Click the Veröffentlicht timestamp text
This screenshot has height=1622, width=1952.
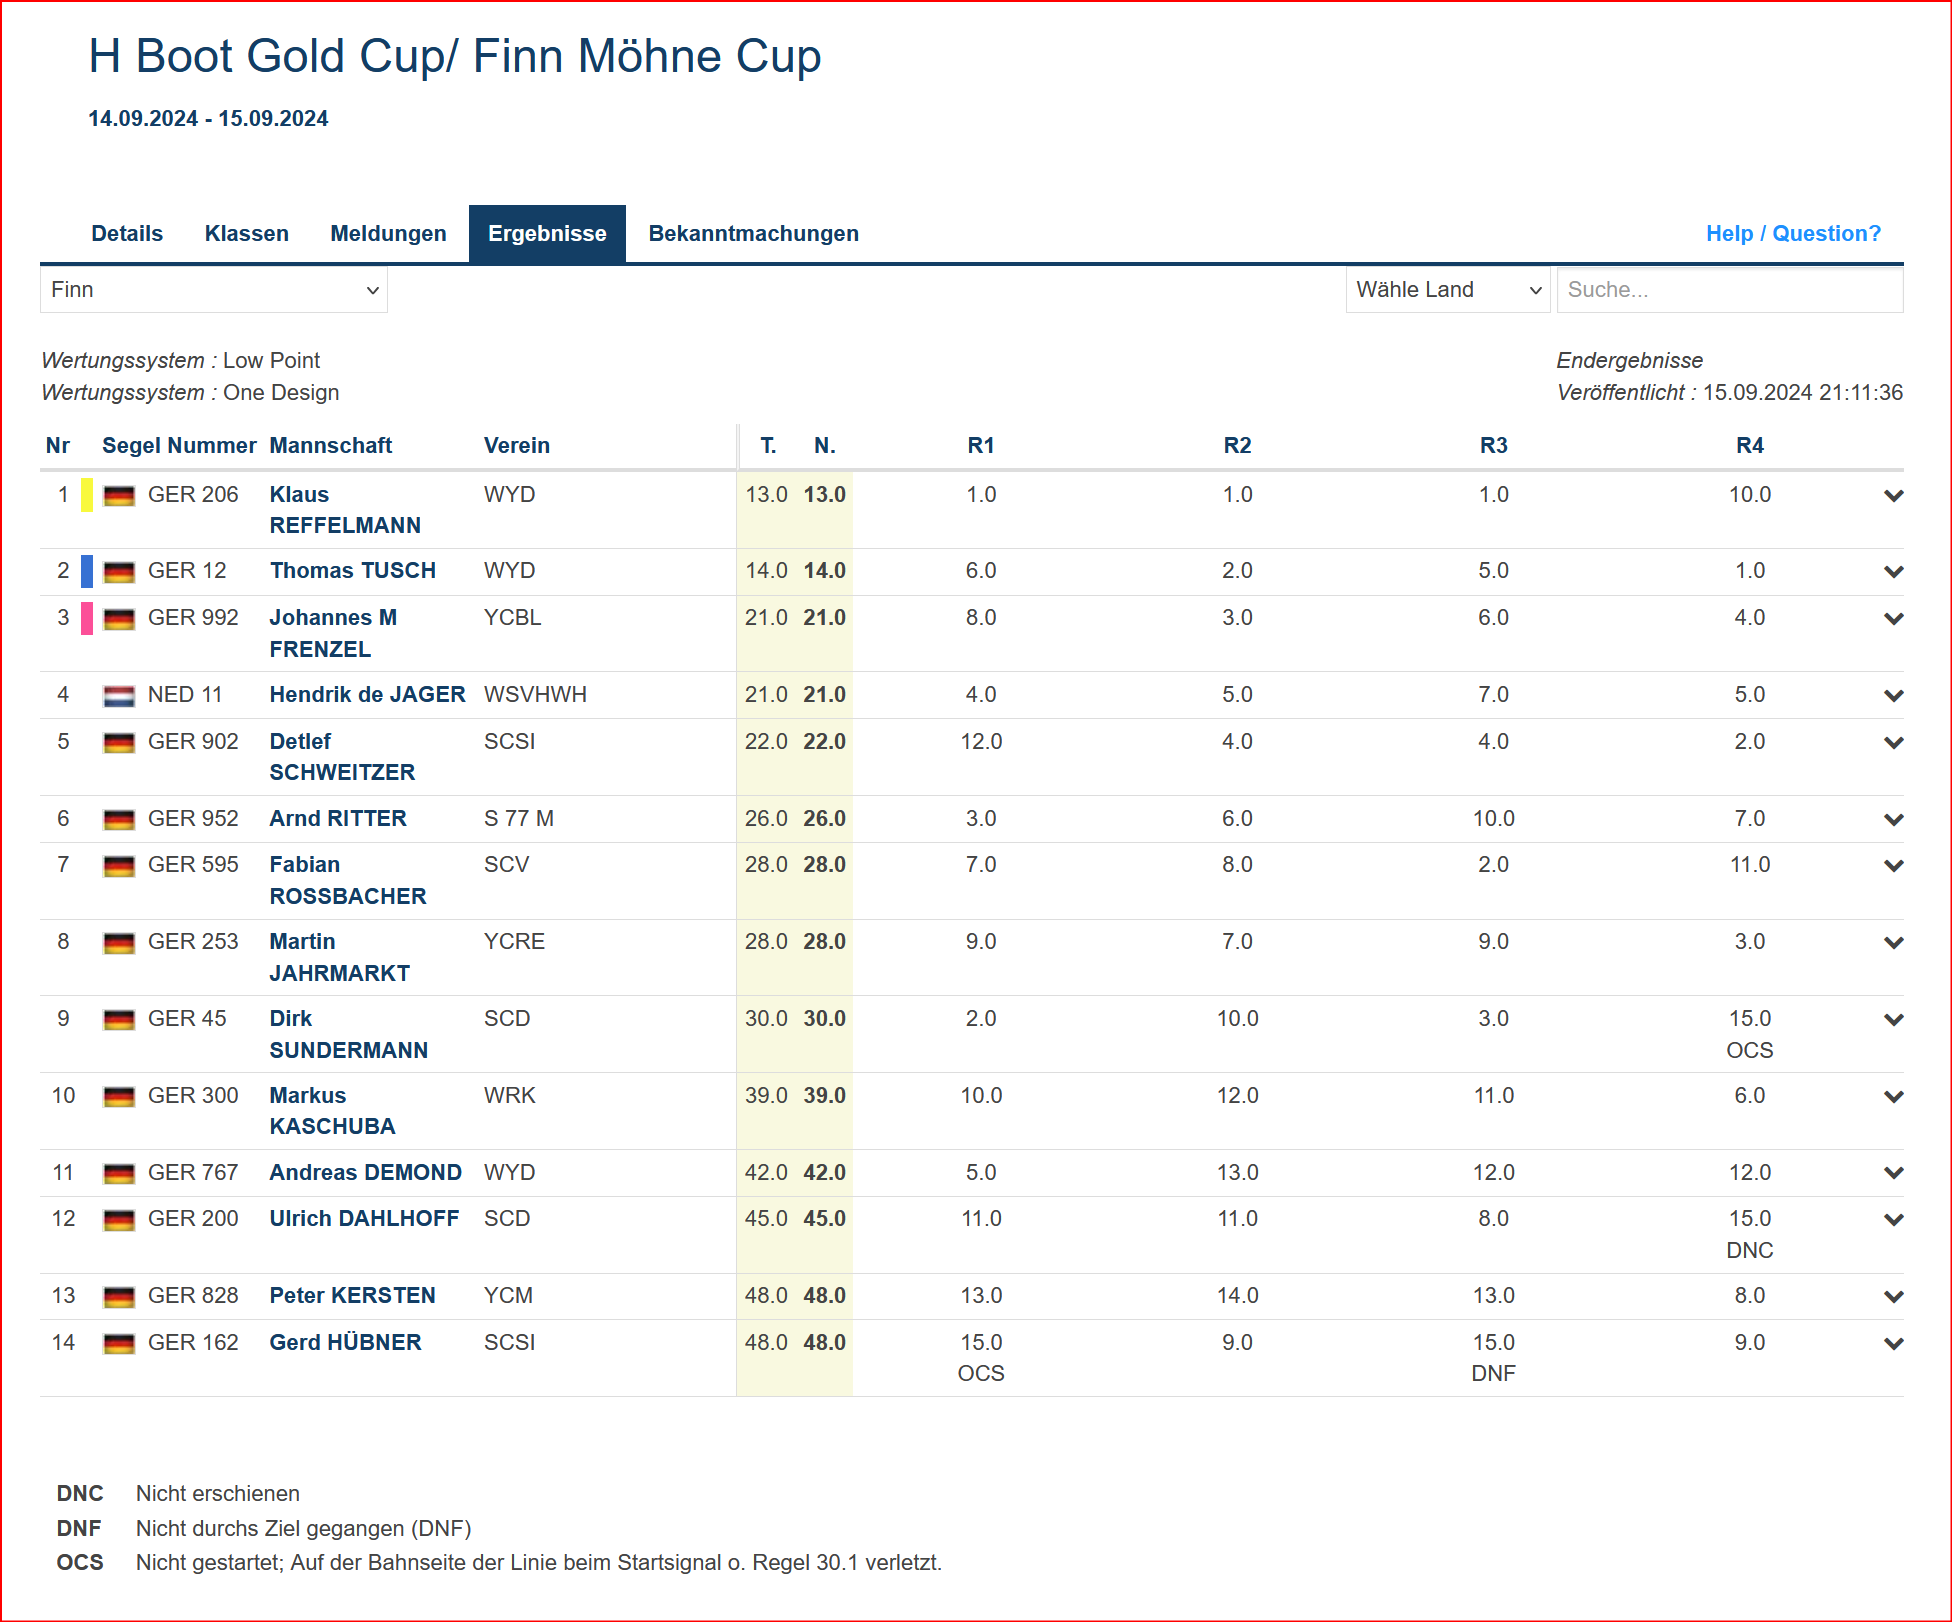[1729, 393]
